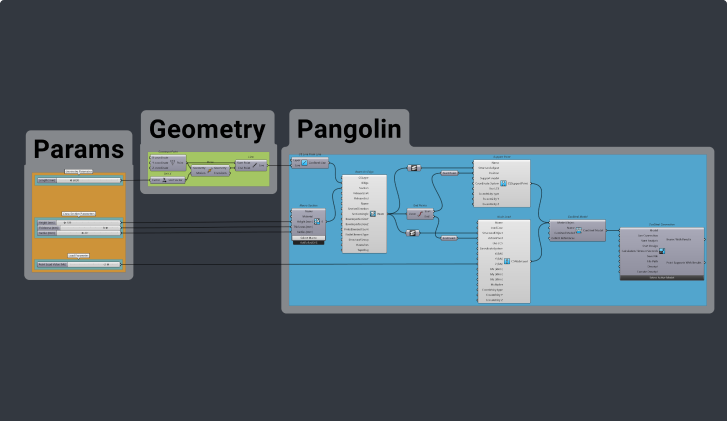The height and width of the screenshot is (421, 727).
Task: Click the Select Active Model button
Action: coord(660,276)
